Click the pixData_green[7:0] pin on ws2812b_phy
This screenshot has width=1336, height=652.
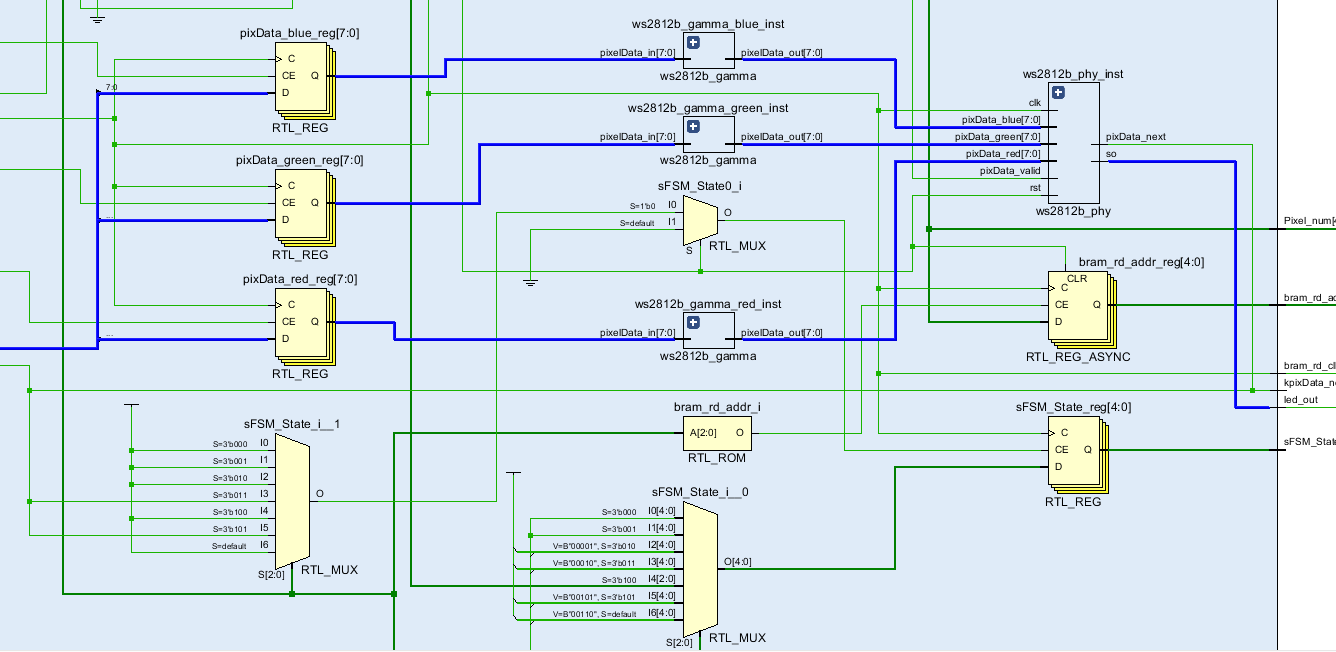click(x=997, y=137)
